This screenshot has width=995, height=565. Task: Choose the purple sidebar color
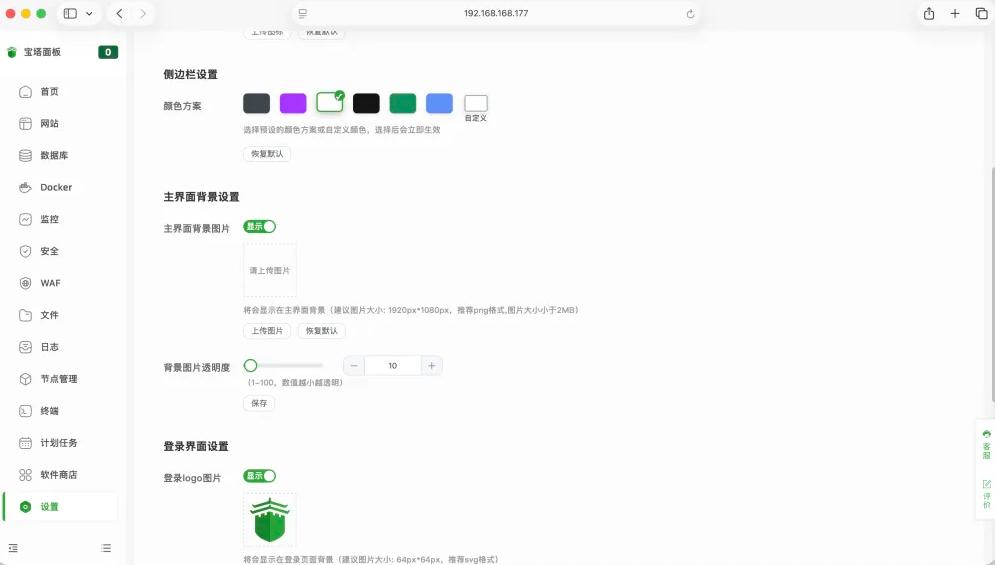click(293, 103)
